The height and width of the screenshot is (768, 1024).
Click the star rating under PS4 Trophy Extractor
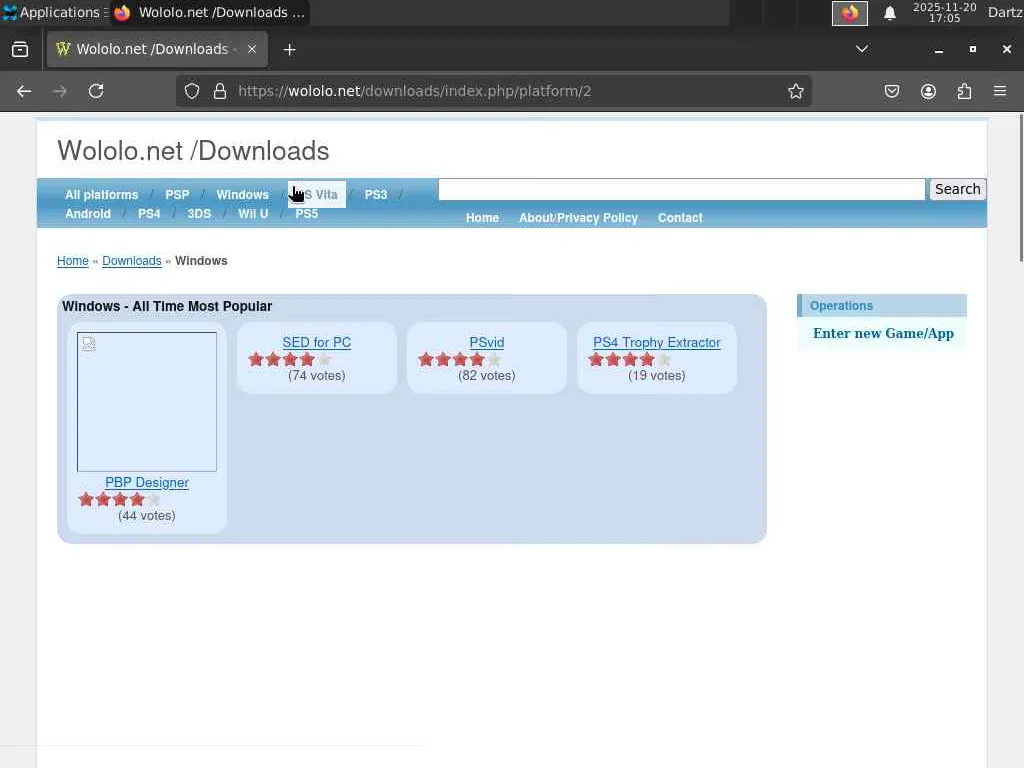pos(630,359)
